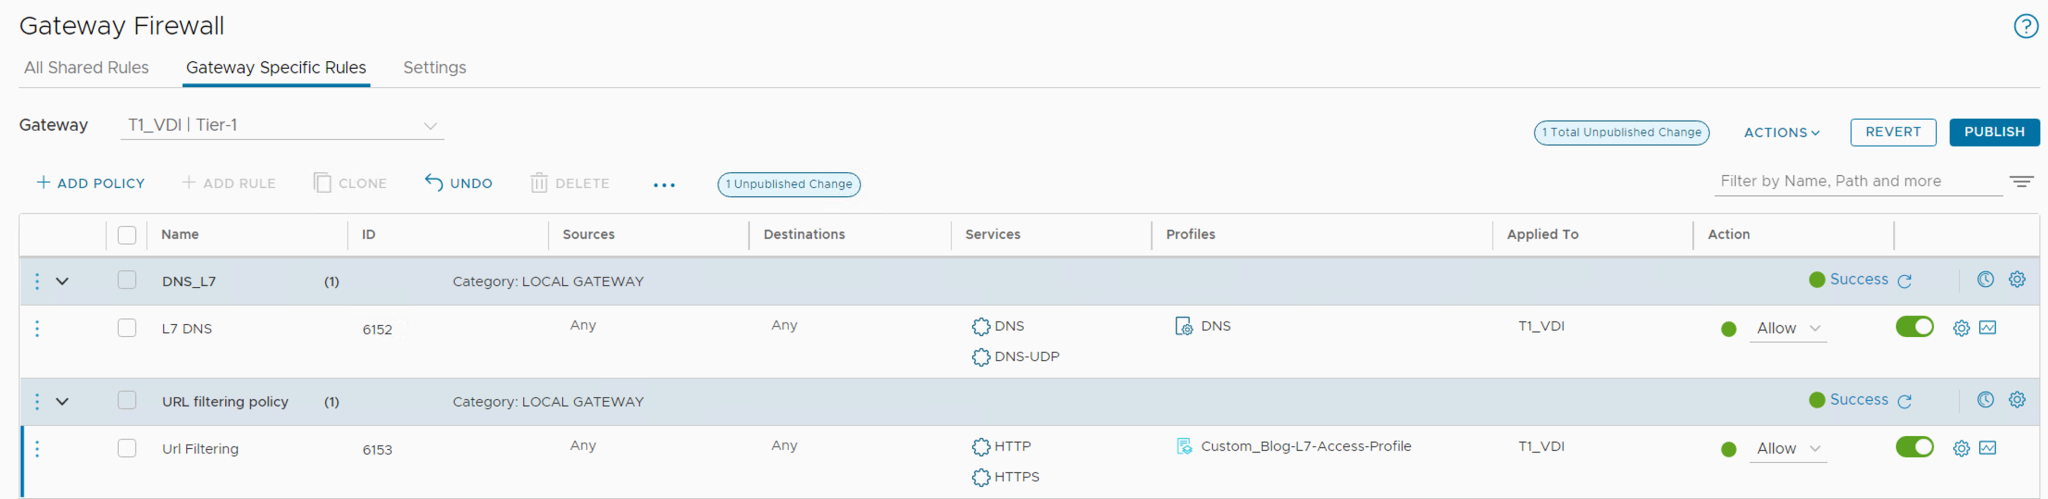
Task: Open the help question mark icon
Action: [2025, 26]
